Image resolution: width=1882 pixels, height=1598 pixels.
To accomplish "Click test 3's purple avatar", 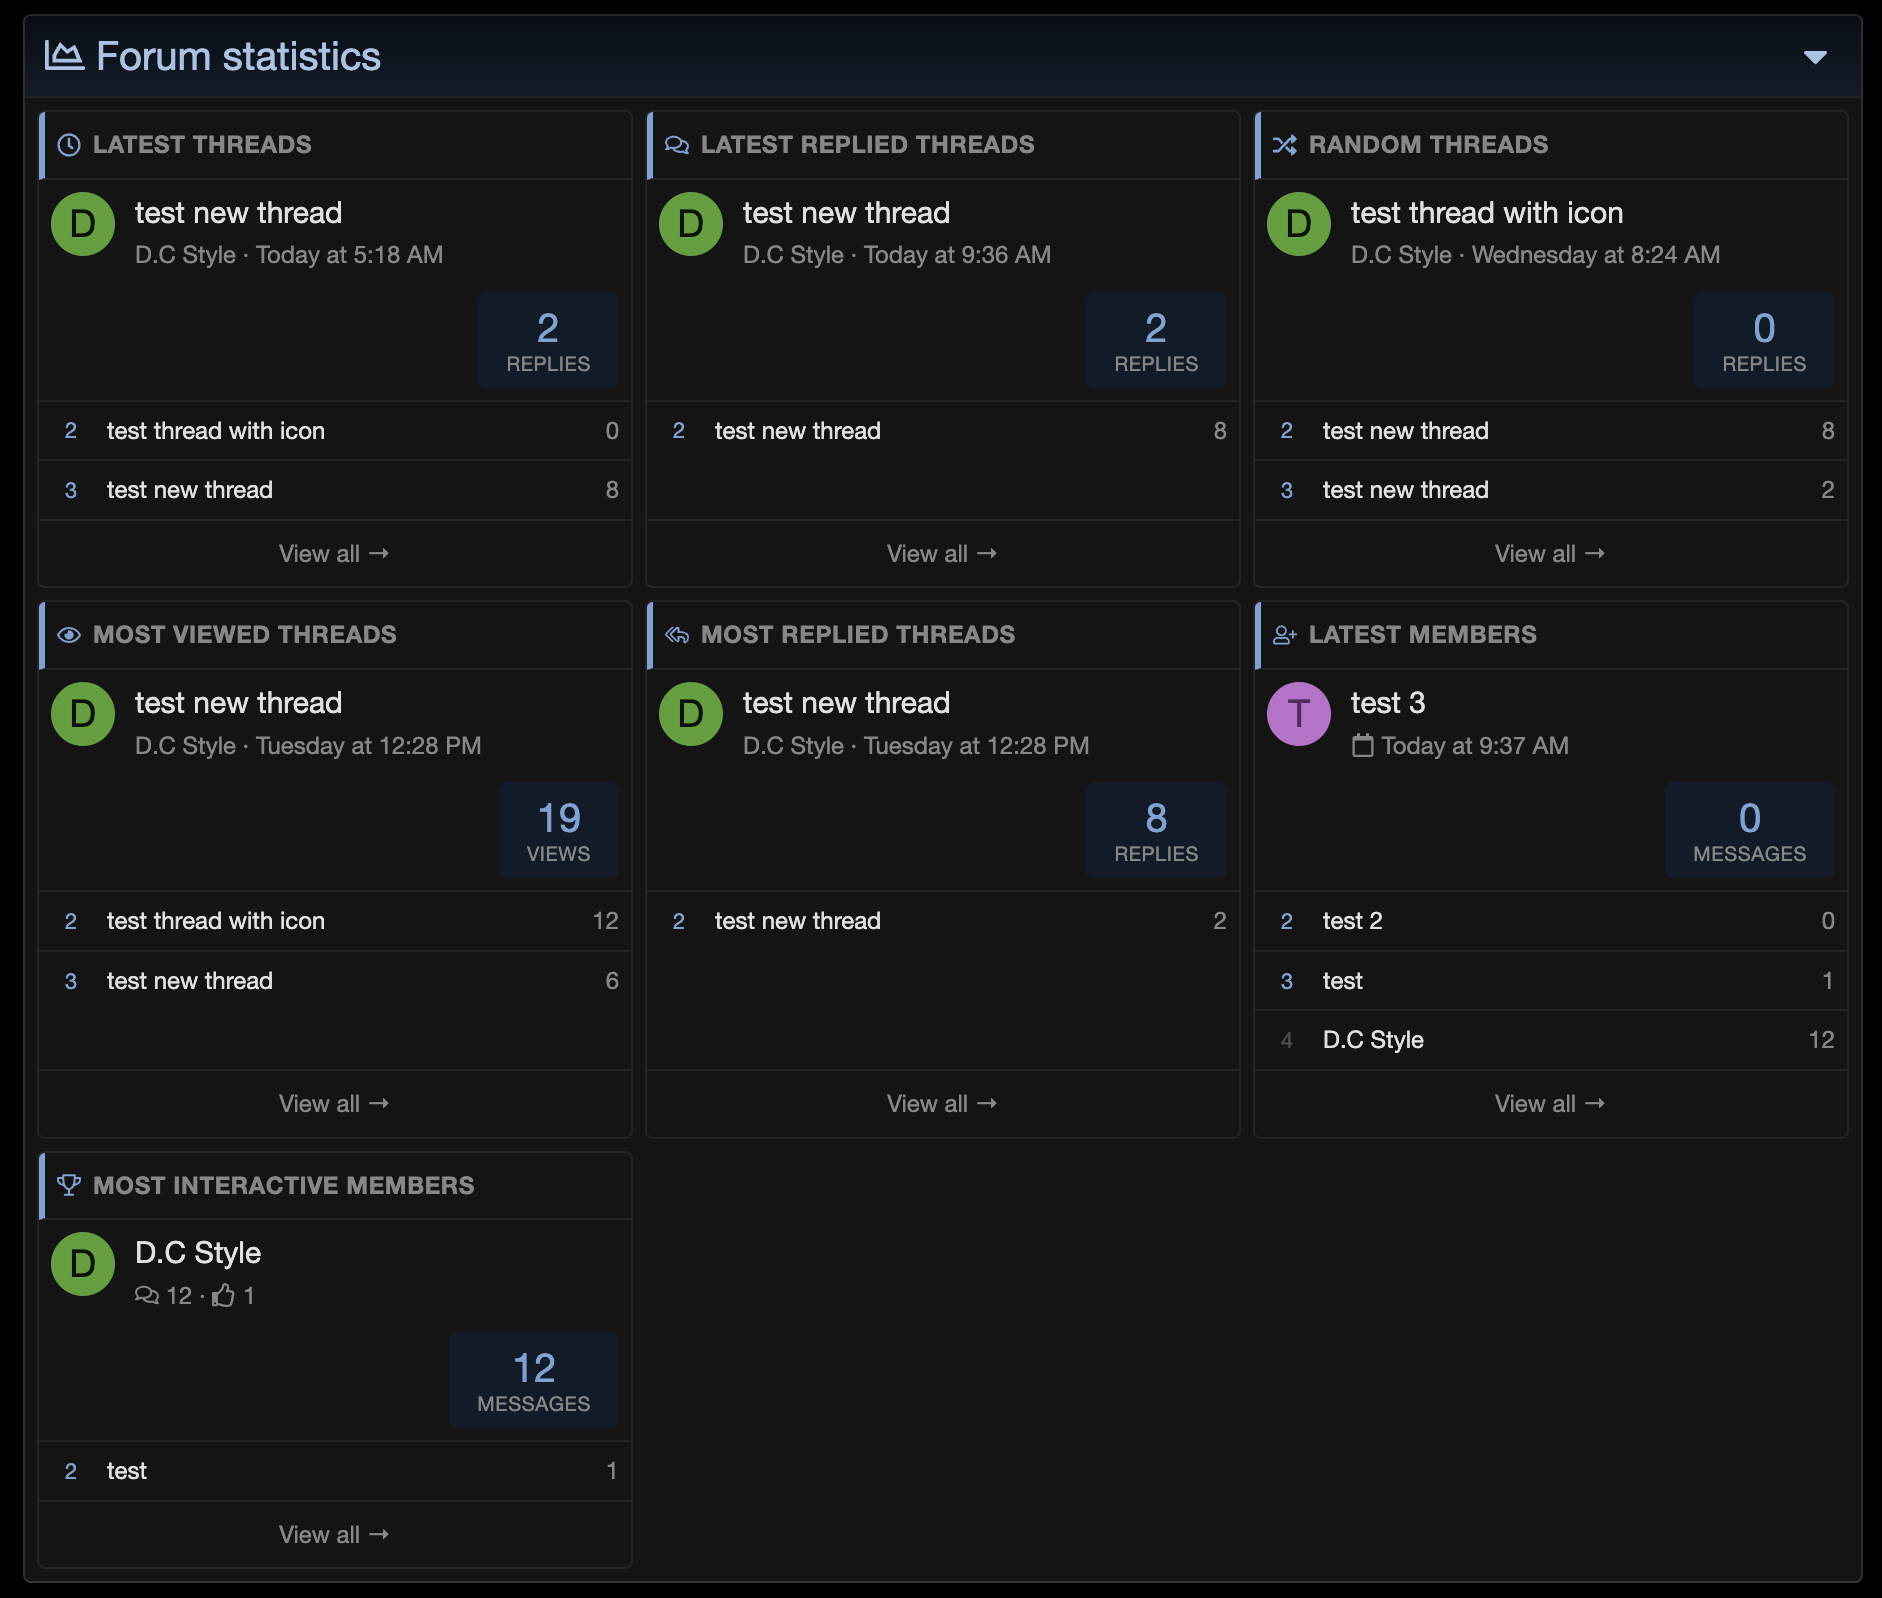I will (x=1298, y=714).
